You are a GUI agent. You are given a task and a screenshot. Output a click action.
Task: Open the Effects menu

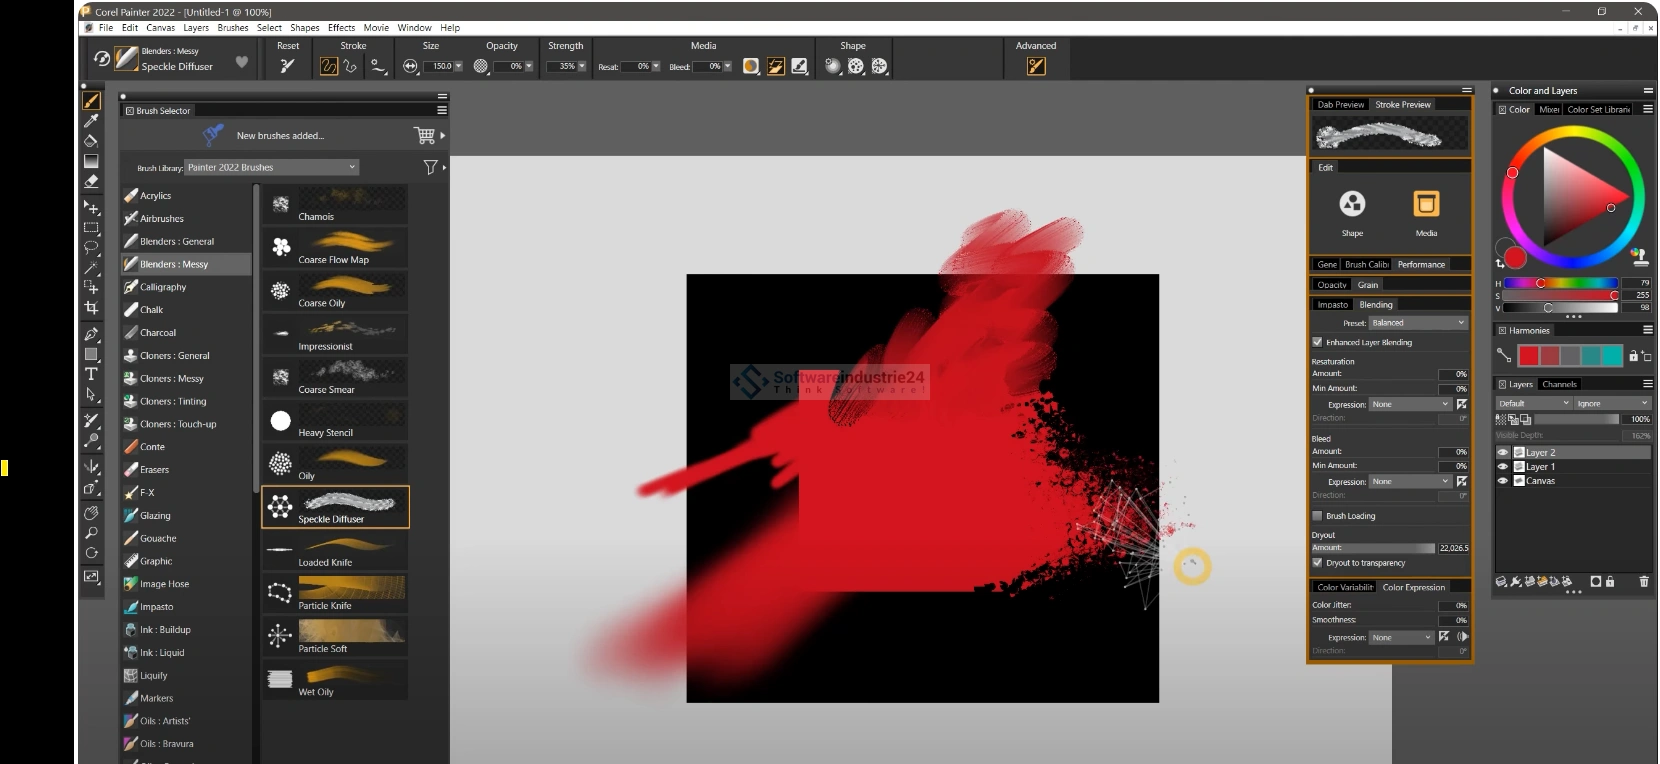point(341,28)
